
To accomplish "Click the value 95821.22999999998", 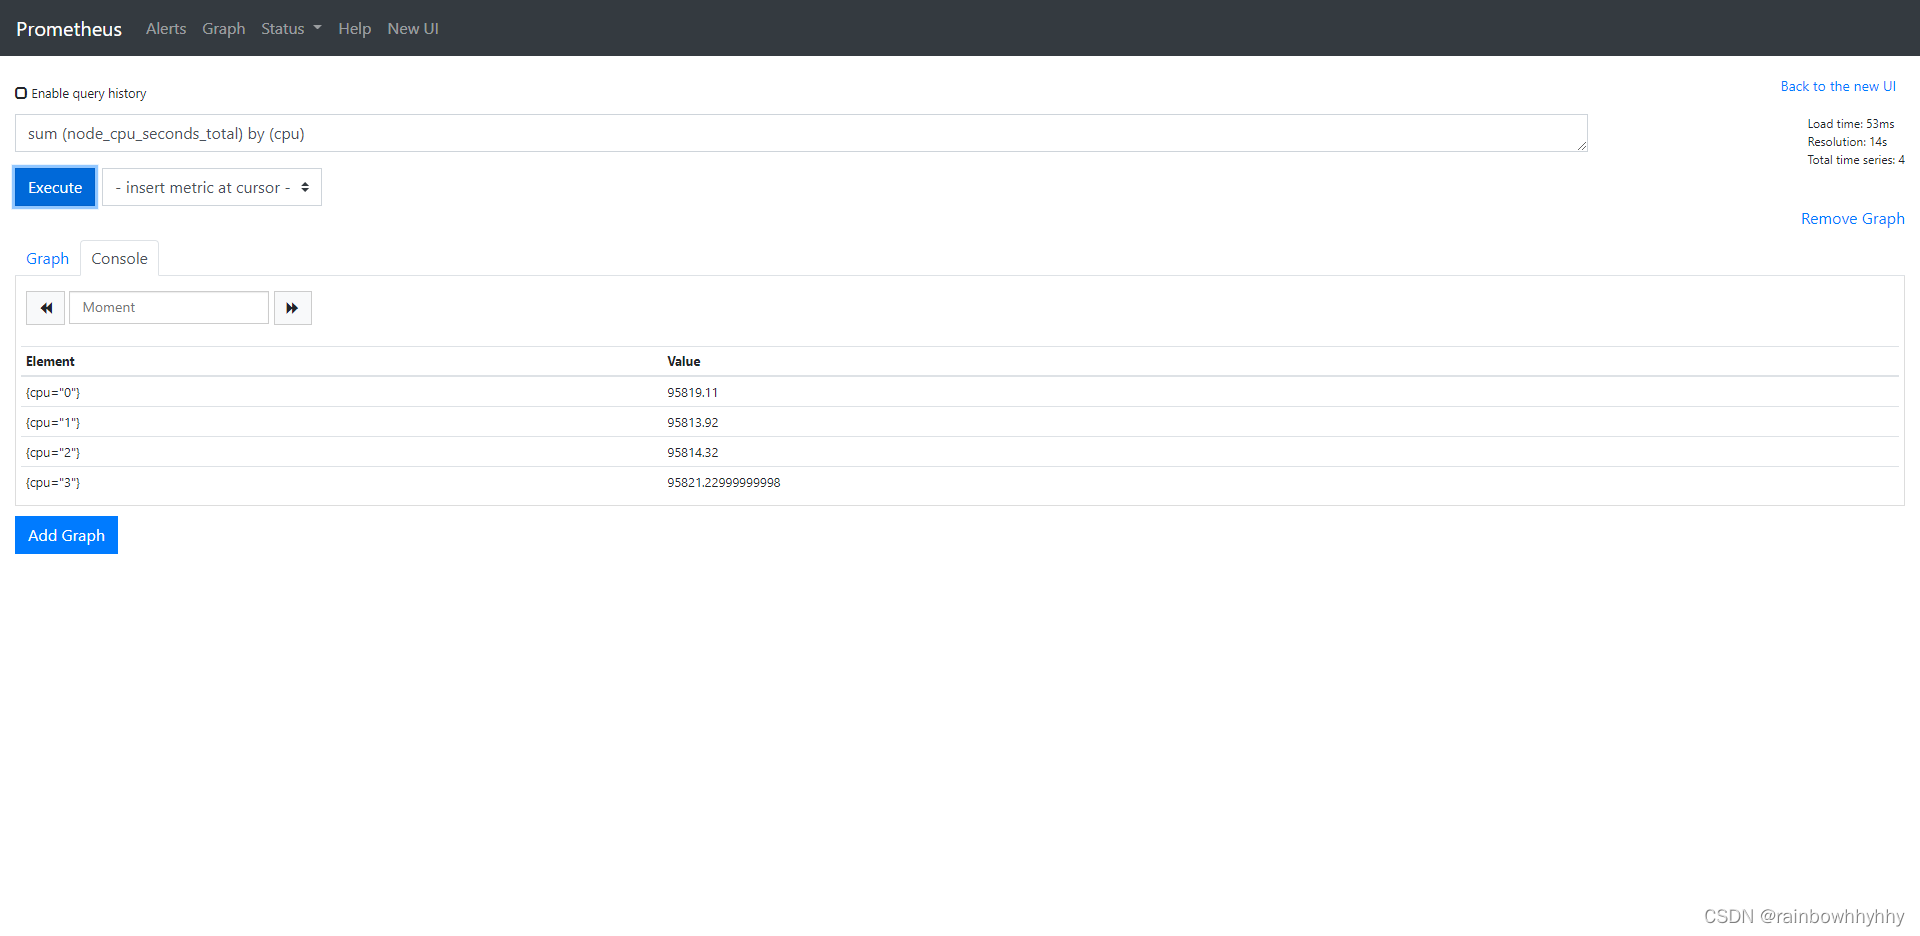I will pos(724,483).
